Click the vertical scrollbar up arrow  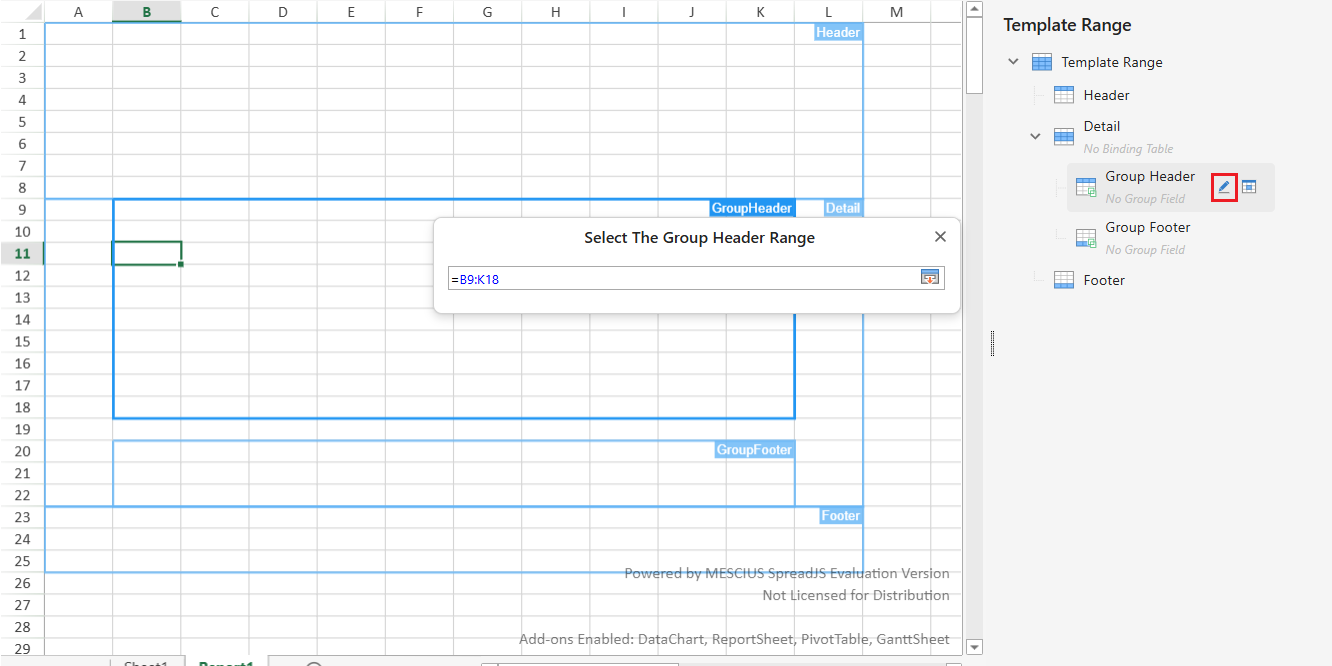click(975, 10)
